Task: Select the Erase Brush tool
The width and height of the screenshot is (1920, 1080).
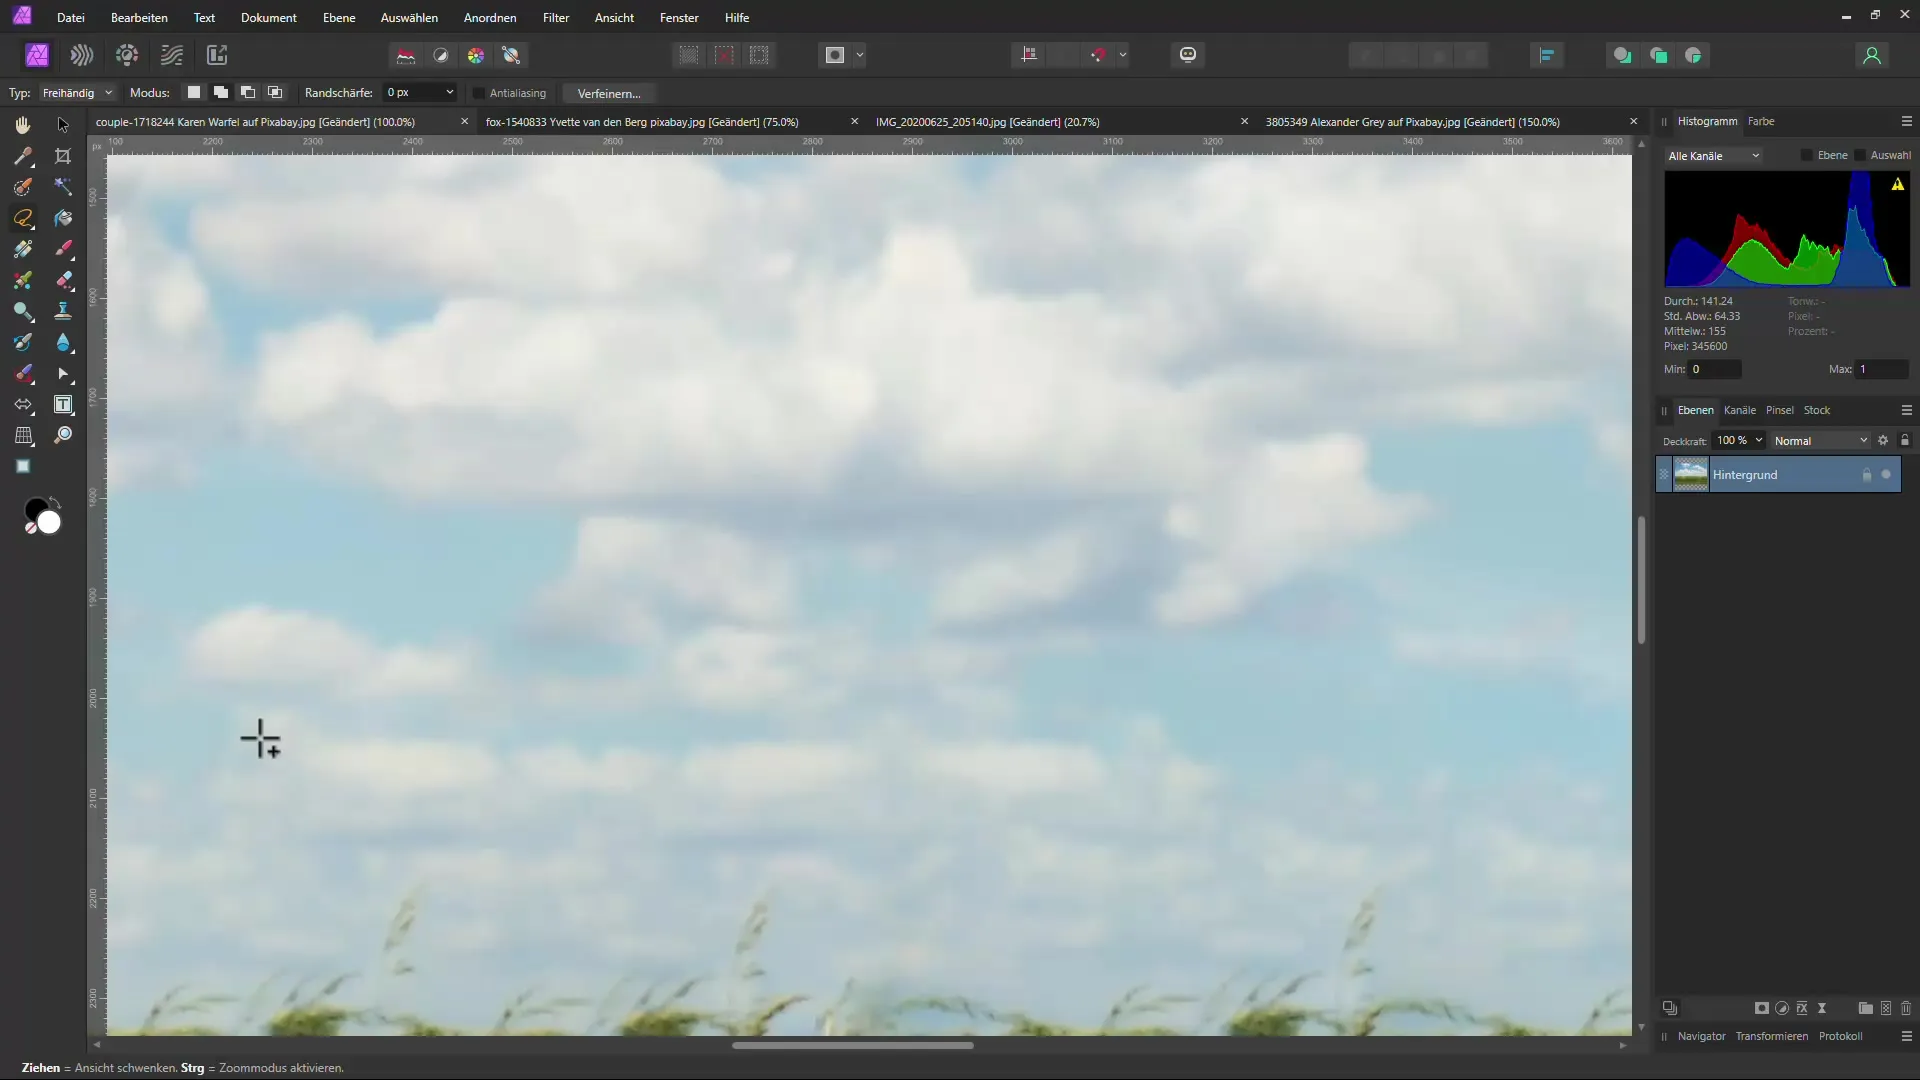Action: [63, 280]
